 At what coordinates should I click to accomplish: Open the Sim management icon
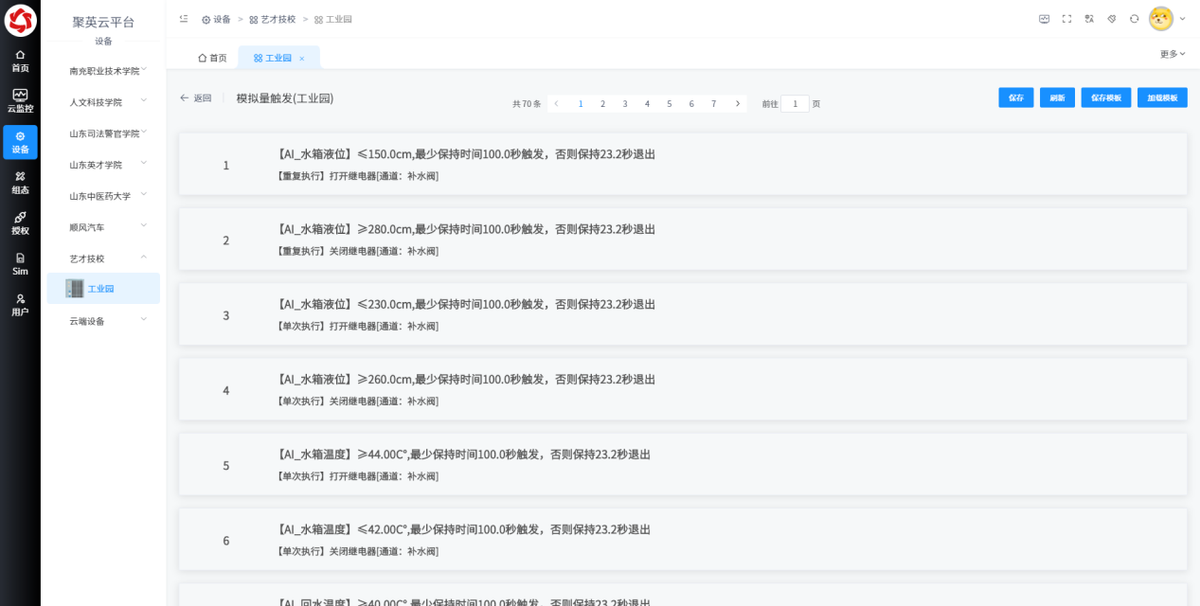[x=20, y=263]
